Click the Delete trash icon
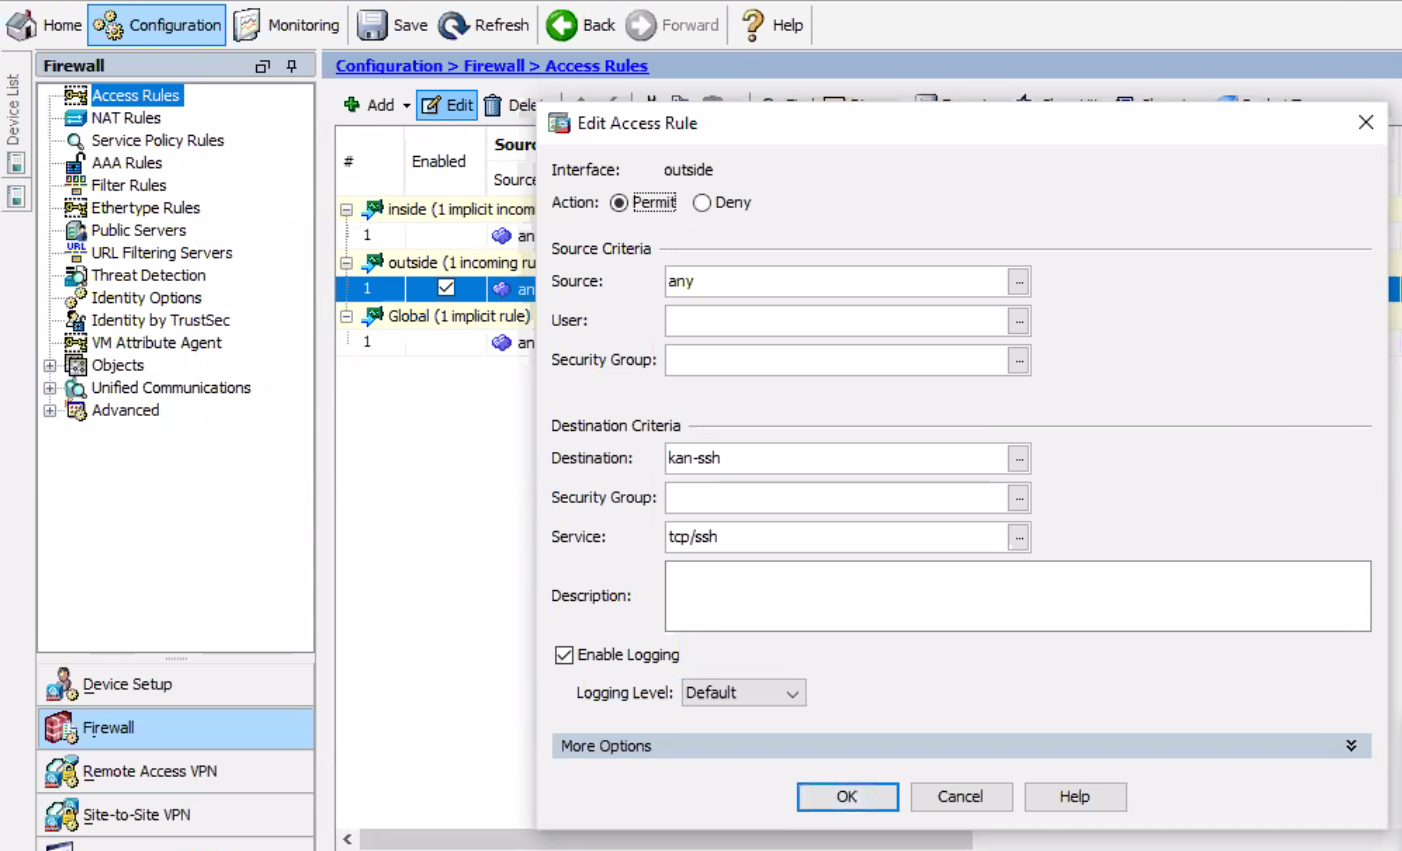1402x851 pixels. [x=493, y=105]
